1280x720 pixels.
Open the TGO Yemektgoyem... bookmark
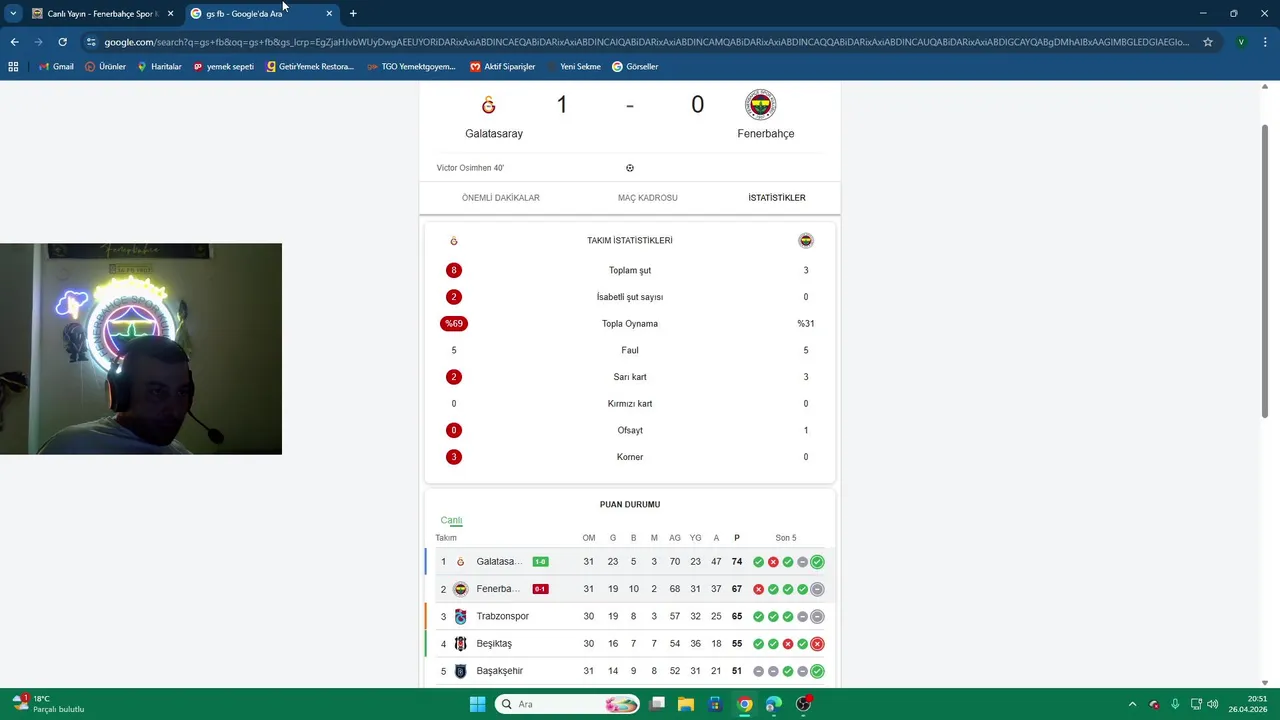pyautogui.click(x=411, y=67)
